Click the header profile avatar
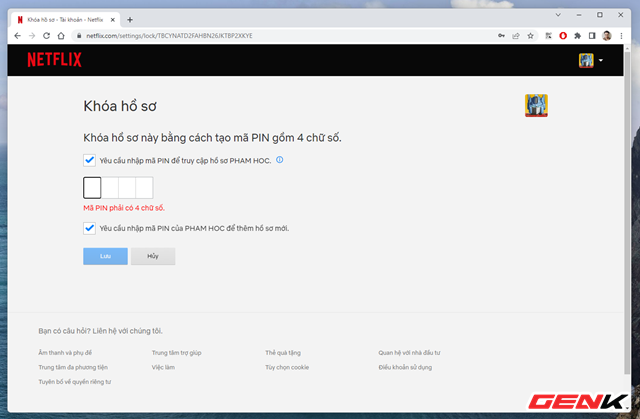Image resolution: width=640 pixels, height=419 pixels. click(586, 60)
